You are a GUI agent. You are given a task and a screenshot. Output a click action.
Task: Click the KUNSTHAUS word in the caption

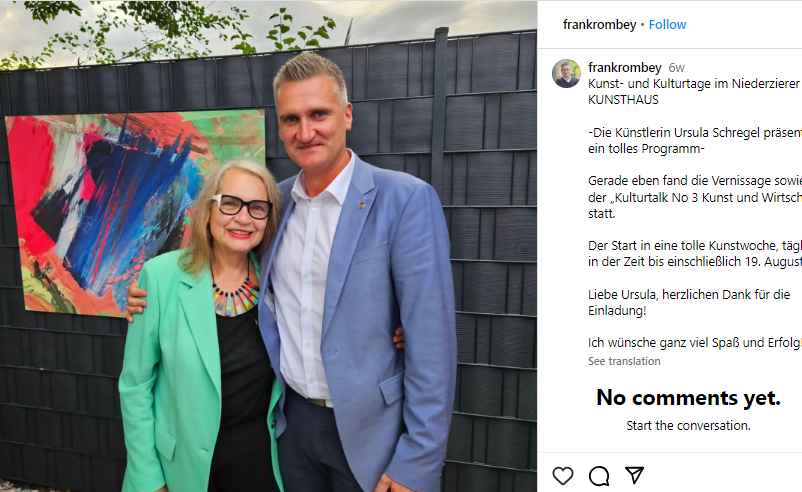point(623,100)
